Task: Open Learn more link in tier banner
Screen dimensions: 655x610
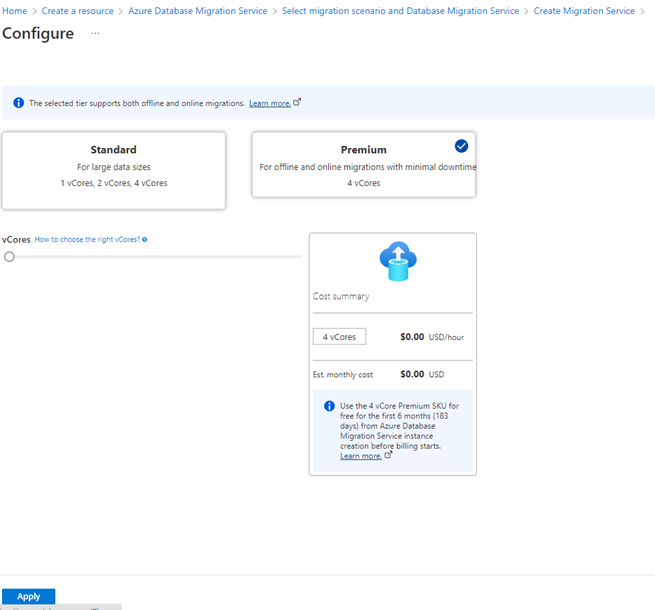Action: tap(270, 103)
